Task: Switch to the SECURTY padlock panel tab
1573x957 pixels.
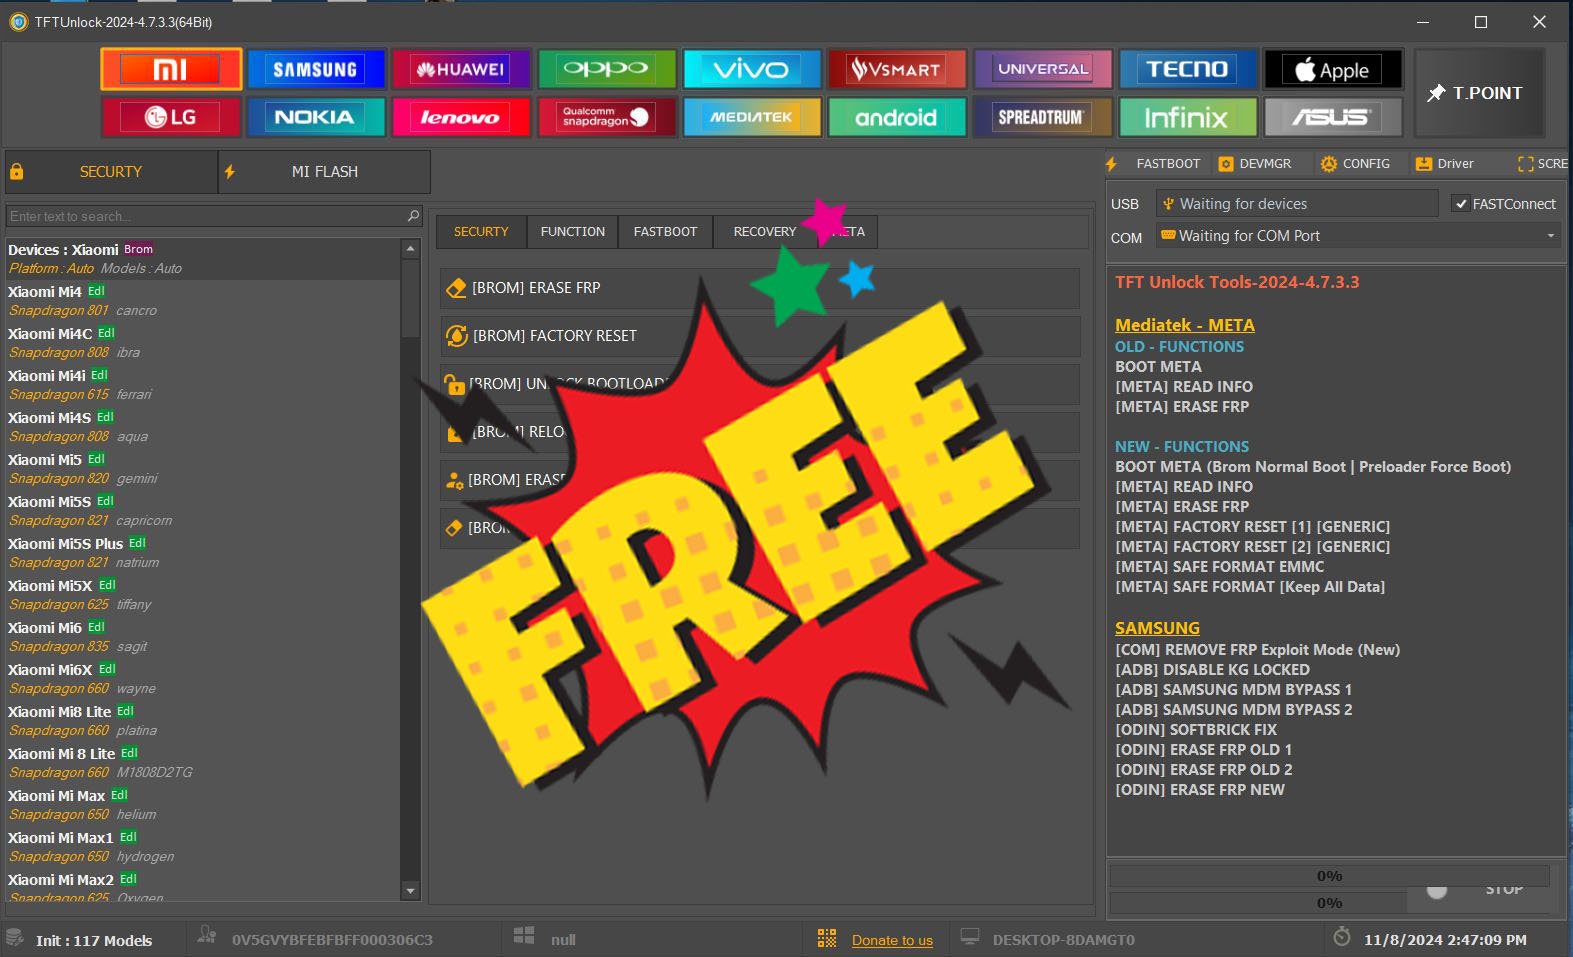Action: coord(111,172)
